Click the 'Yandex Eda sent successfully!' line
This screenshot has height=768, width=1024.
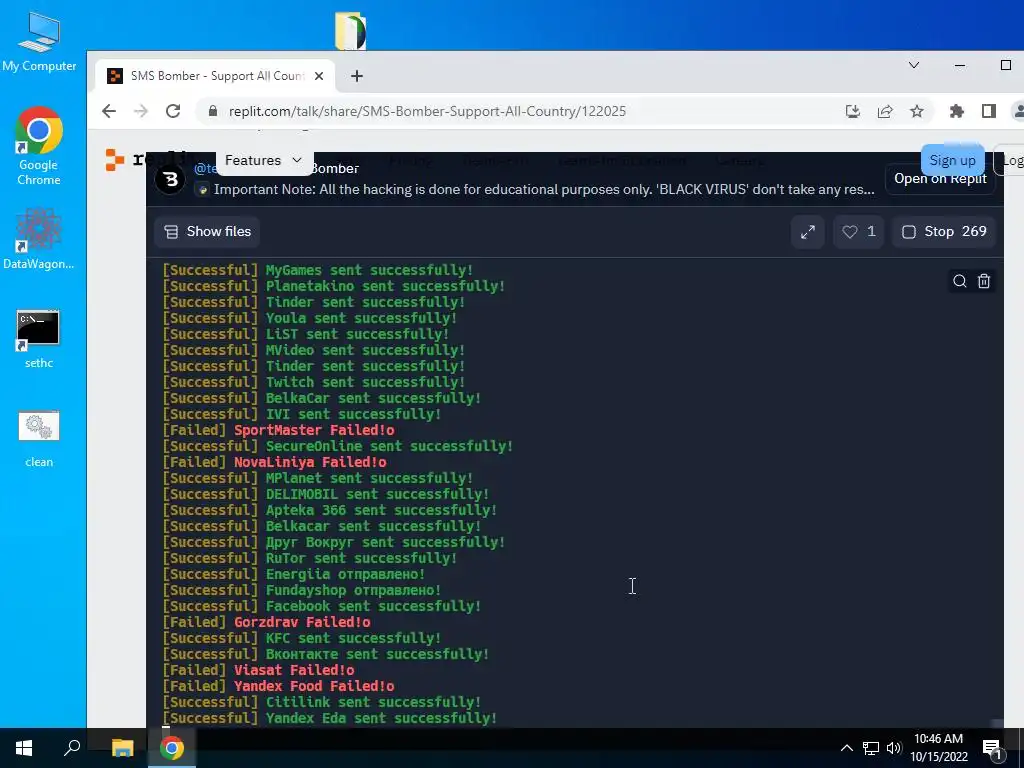pos(329,718)
